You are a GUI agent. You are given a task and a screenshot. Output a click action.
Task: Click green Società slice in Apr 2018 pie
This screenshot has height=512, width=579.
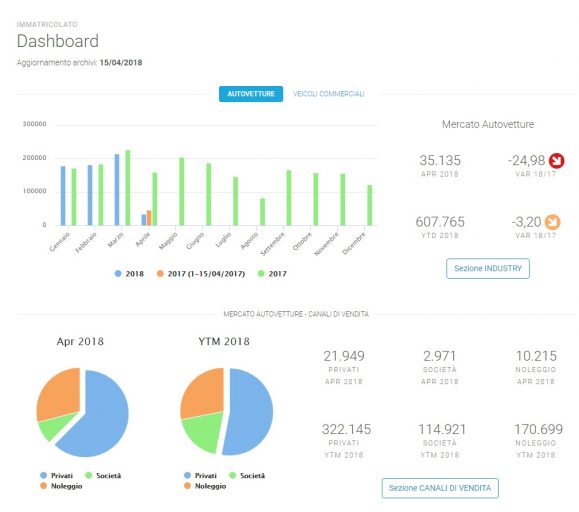pyautogui.click(x=55, y=426)
